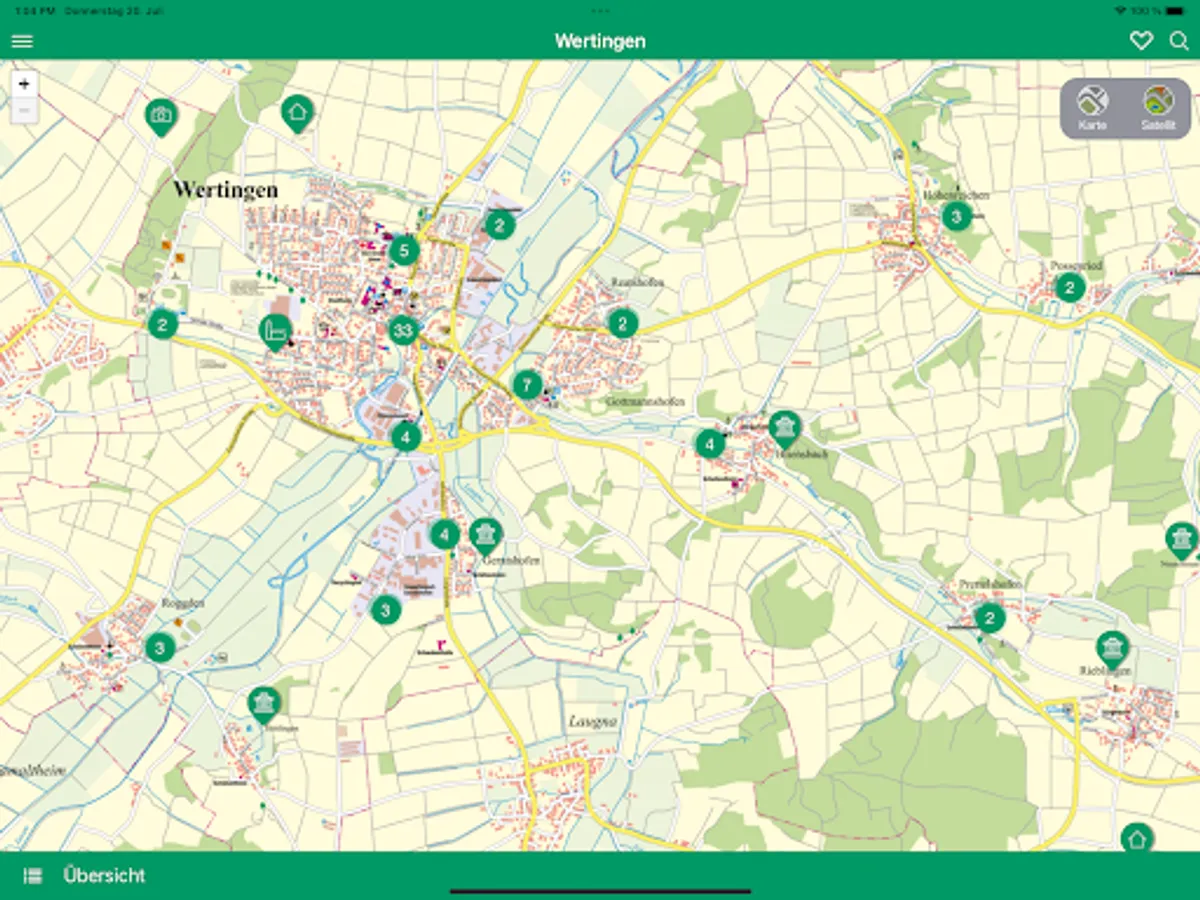Image resolution: width=1200 pixels, height=900 pixels.
Task: Switch to Satellit map view
Action: [x=1159, y=108]
